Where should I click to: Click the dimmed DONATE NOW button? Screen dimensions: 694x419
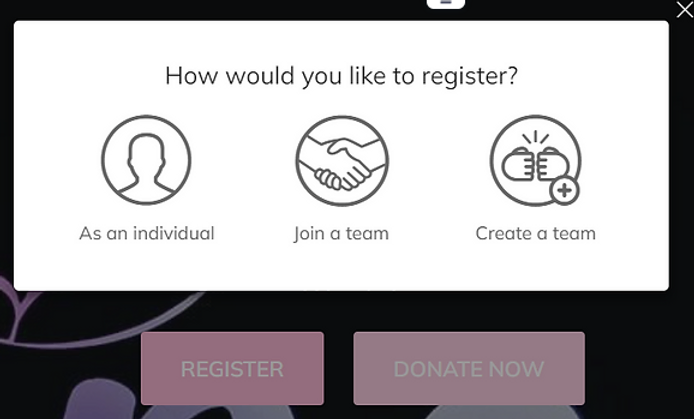tap(469, 369)
